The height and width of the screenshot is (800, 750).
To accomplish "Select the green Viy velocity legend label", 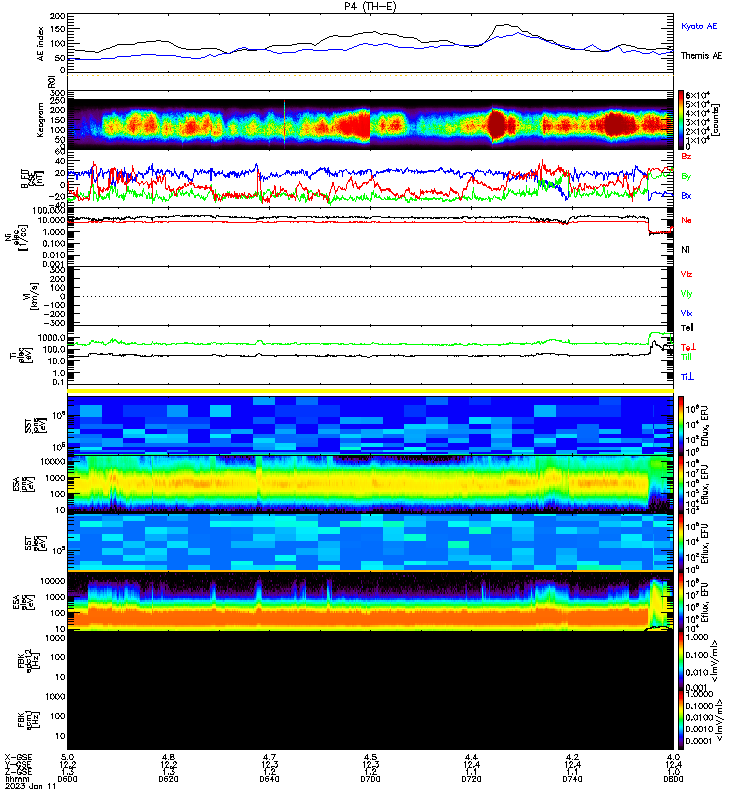I will coord(686,294).
